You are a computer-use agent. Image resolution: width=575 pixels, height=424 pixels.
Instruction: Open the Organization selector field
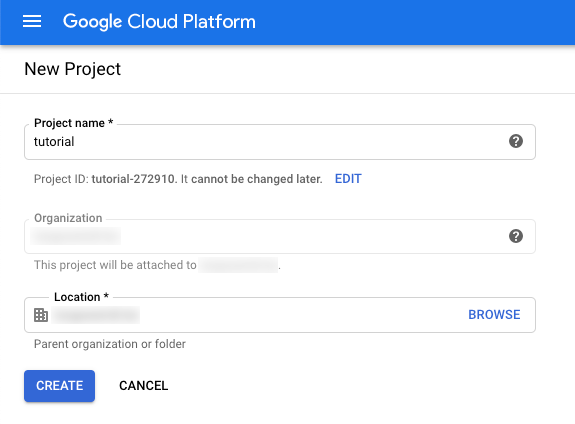280,236
